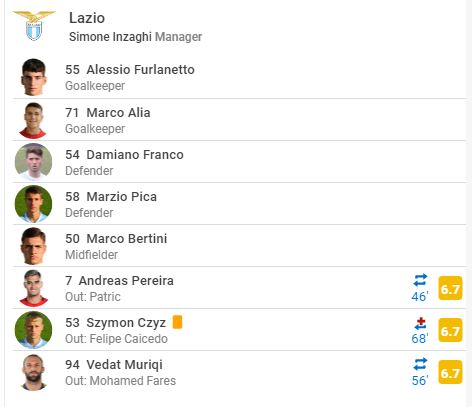This screenshot has width=472, height=407.
Task: Open Marzio Pica's player photo
Action: point(33,204)
